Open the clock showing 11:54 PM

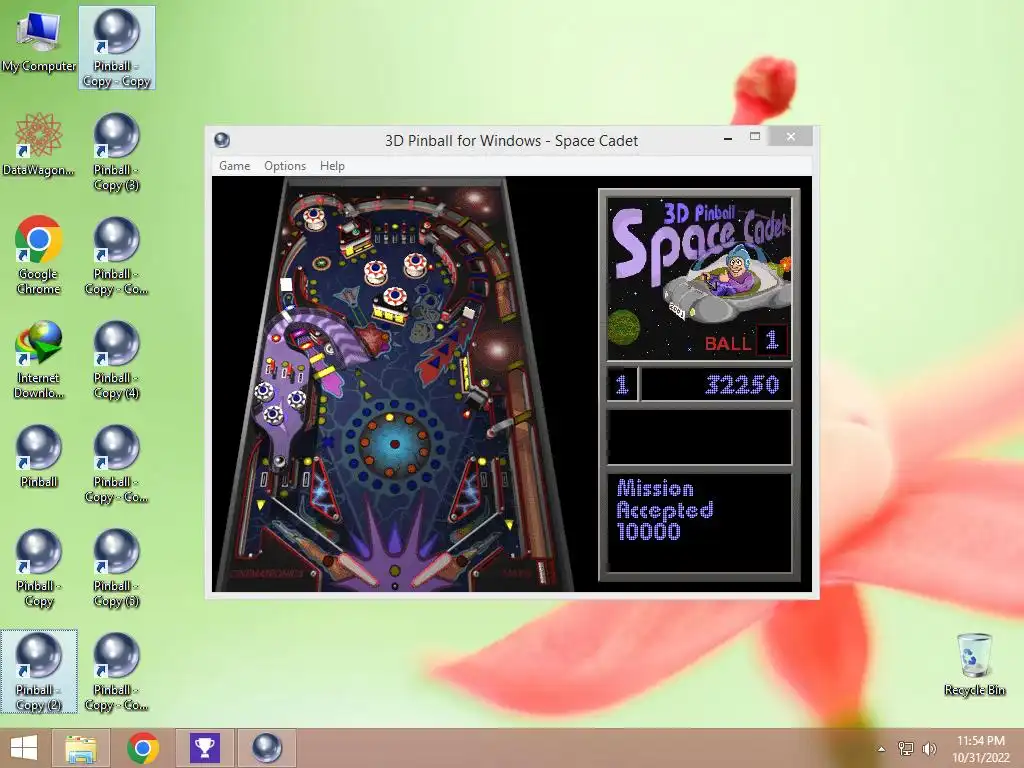981,749
